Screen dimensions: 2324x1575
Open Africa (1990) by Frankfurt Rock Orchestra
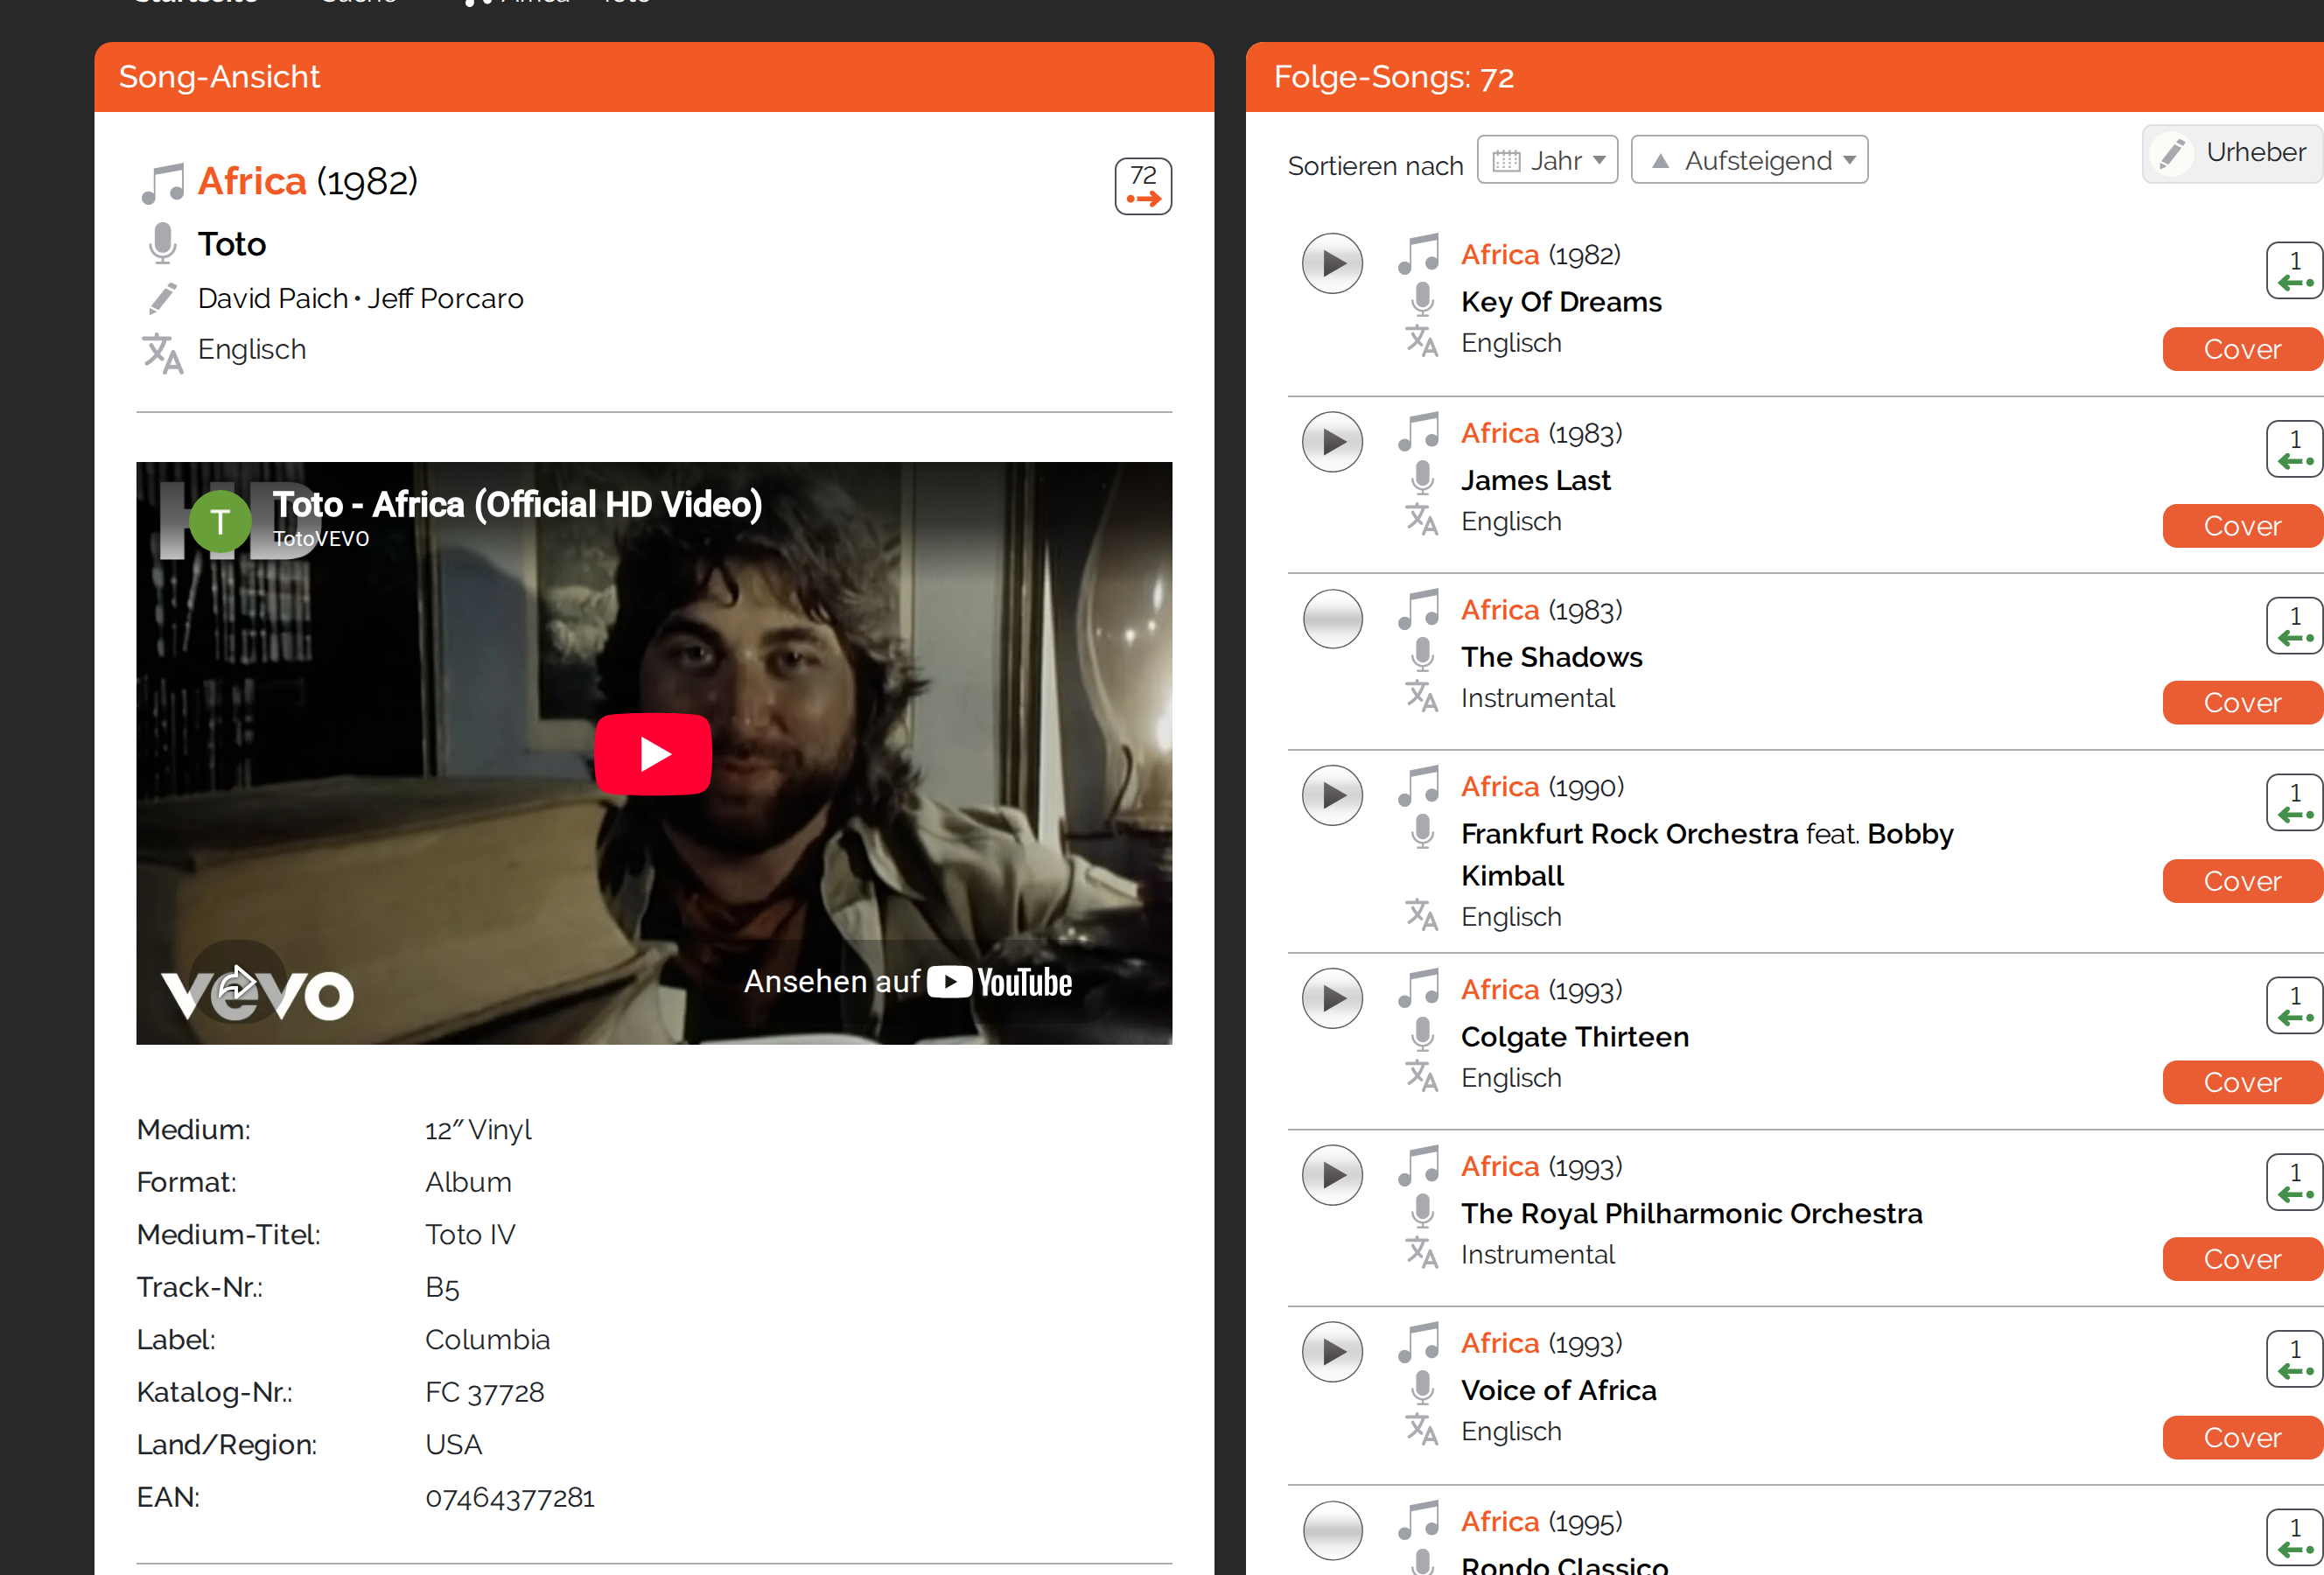[1499, 787]
